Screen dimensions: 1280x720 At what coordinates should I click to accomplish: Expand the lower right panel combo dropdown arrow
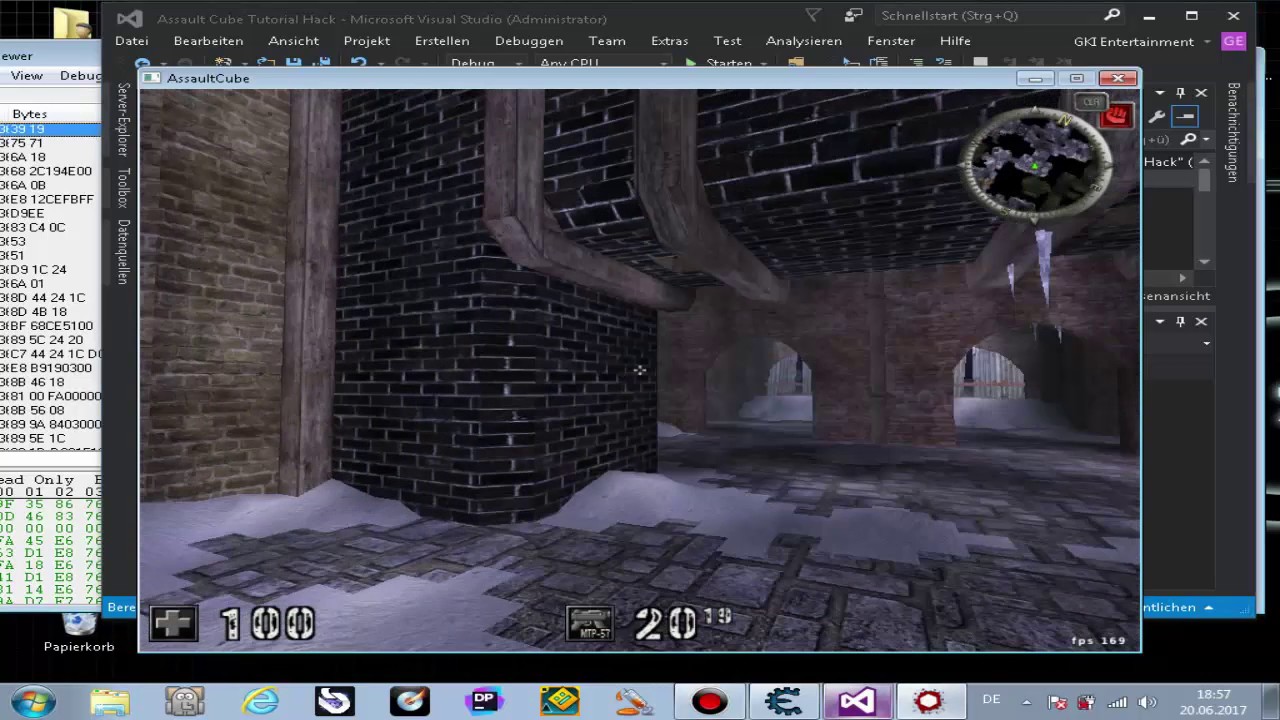tap(1207, 344)
